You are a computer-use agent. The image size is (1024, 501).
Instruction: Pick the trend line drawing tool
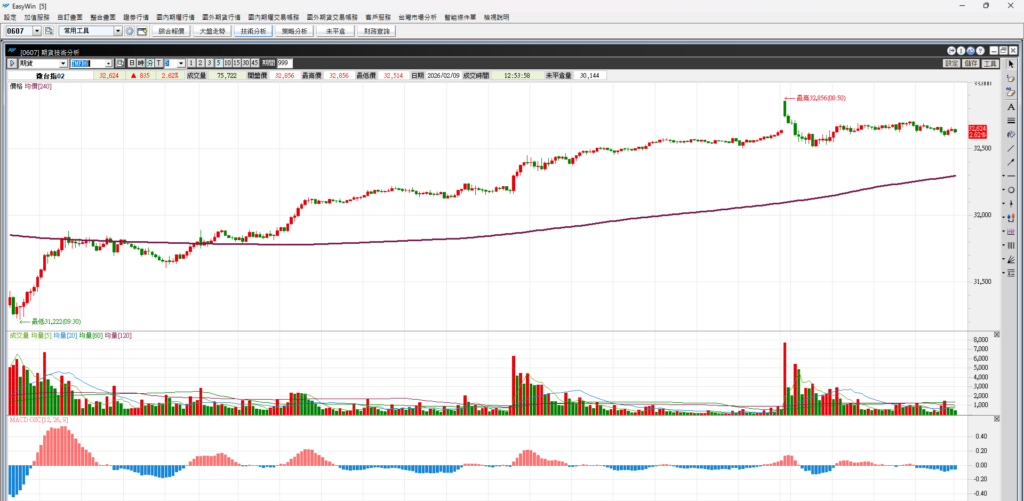(x=1011, y=148)
